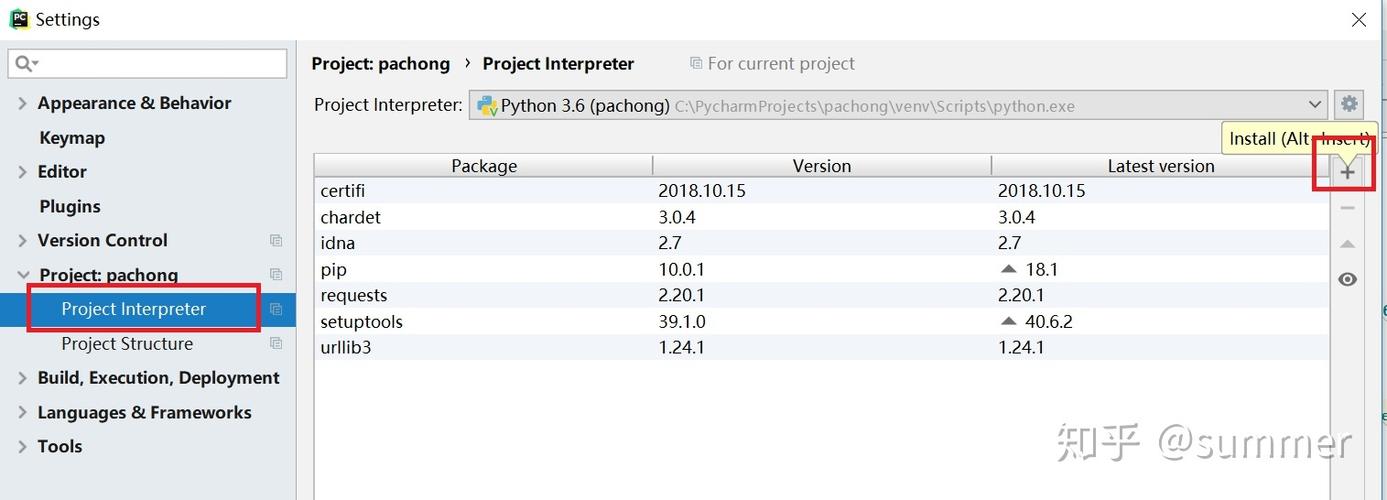Click the upgrade package arrow icon
The image size is (1387, 500).
1347,244
